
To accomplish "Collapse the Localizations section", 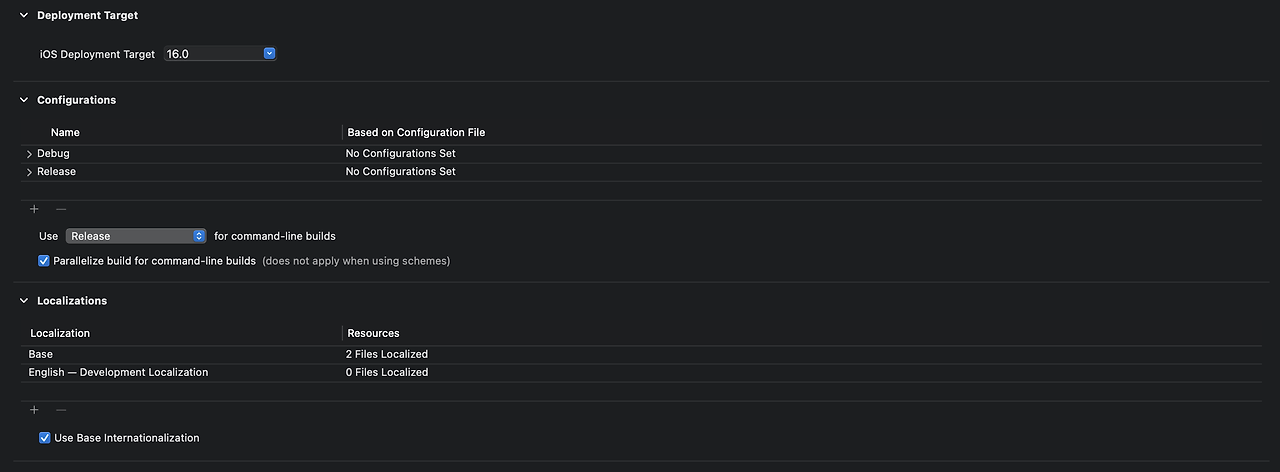I will pyautogui.click(x=24, y=300).
